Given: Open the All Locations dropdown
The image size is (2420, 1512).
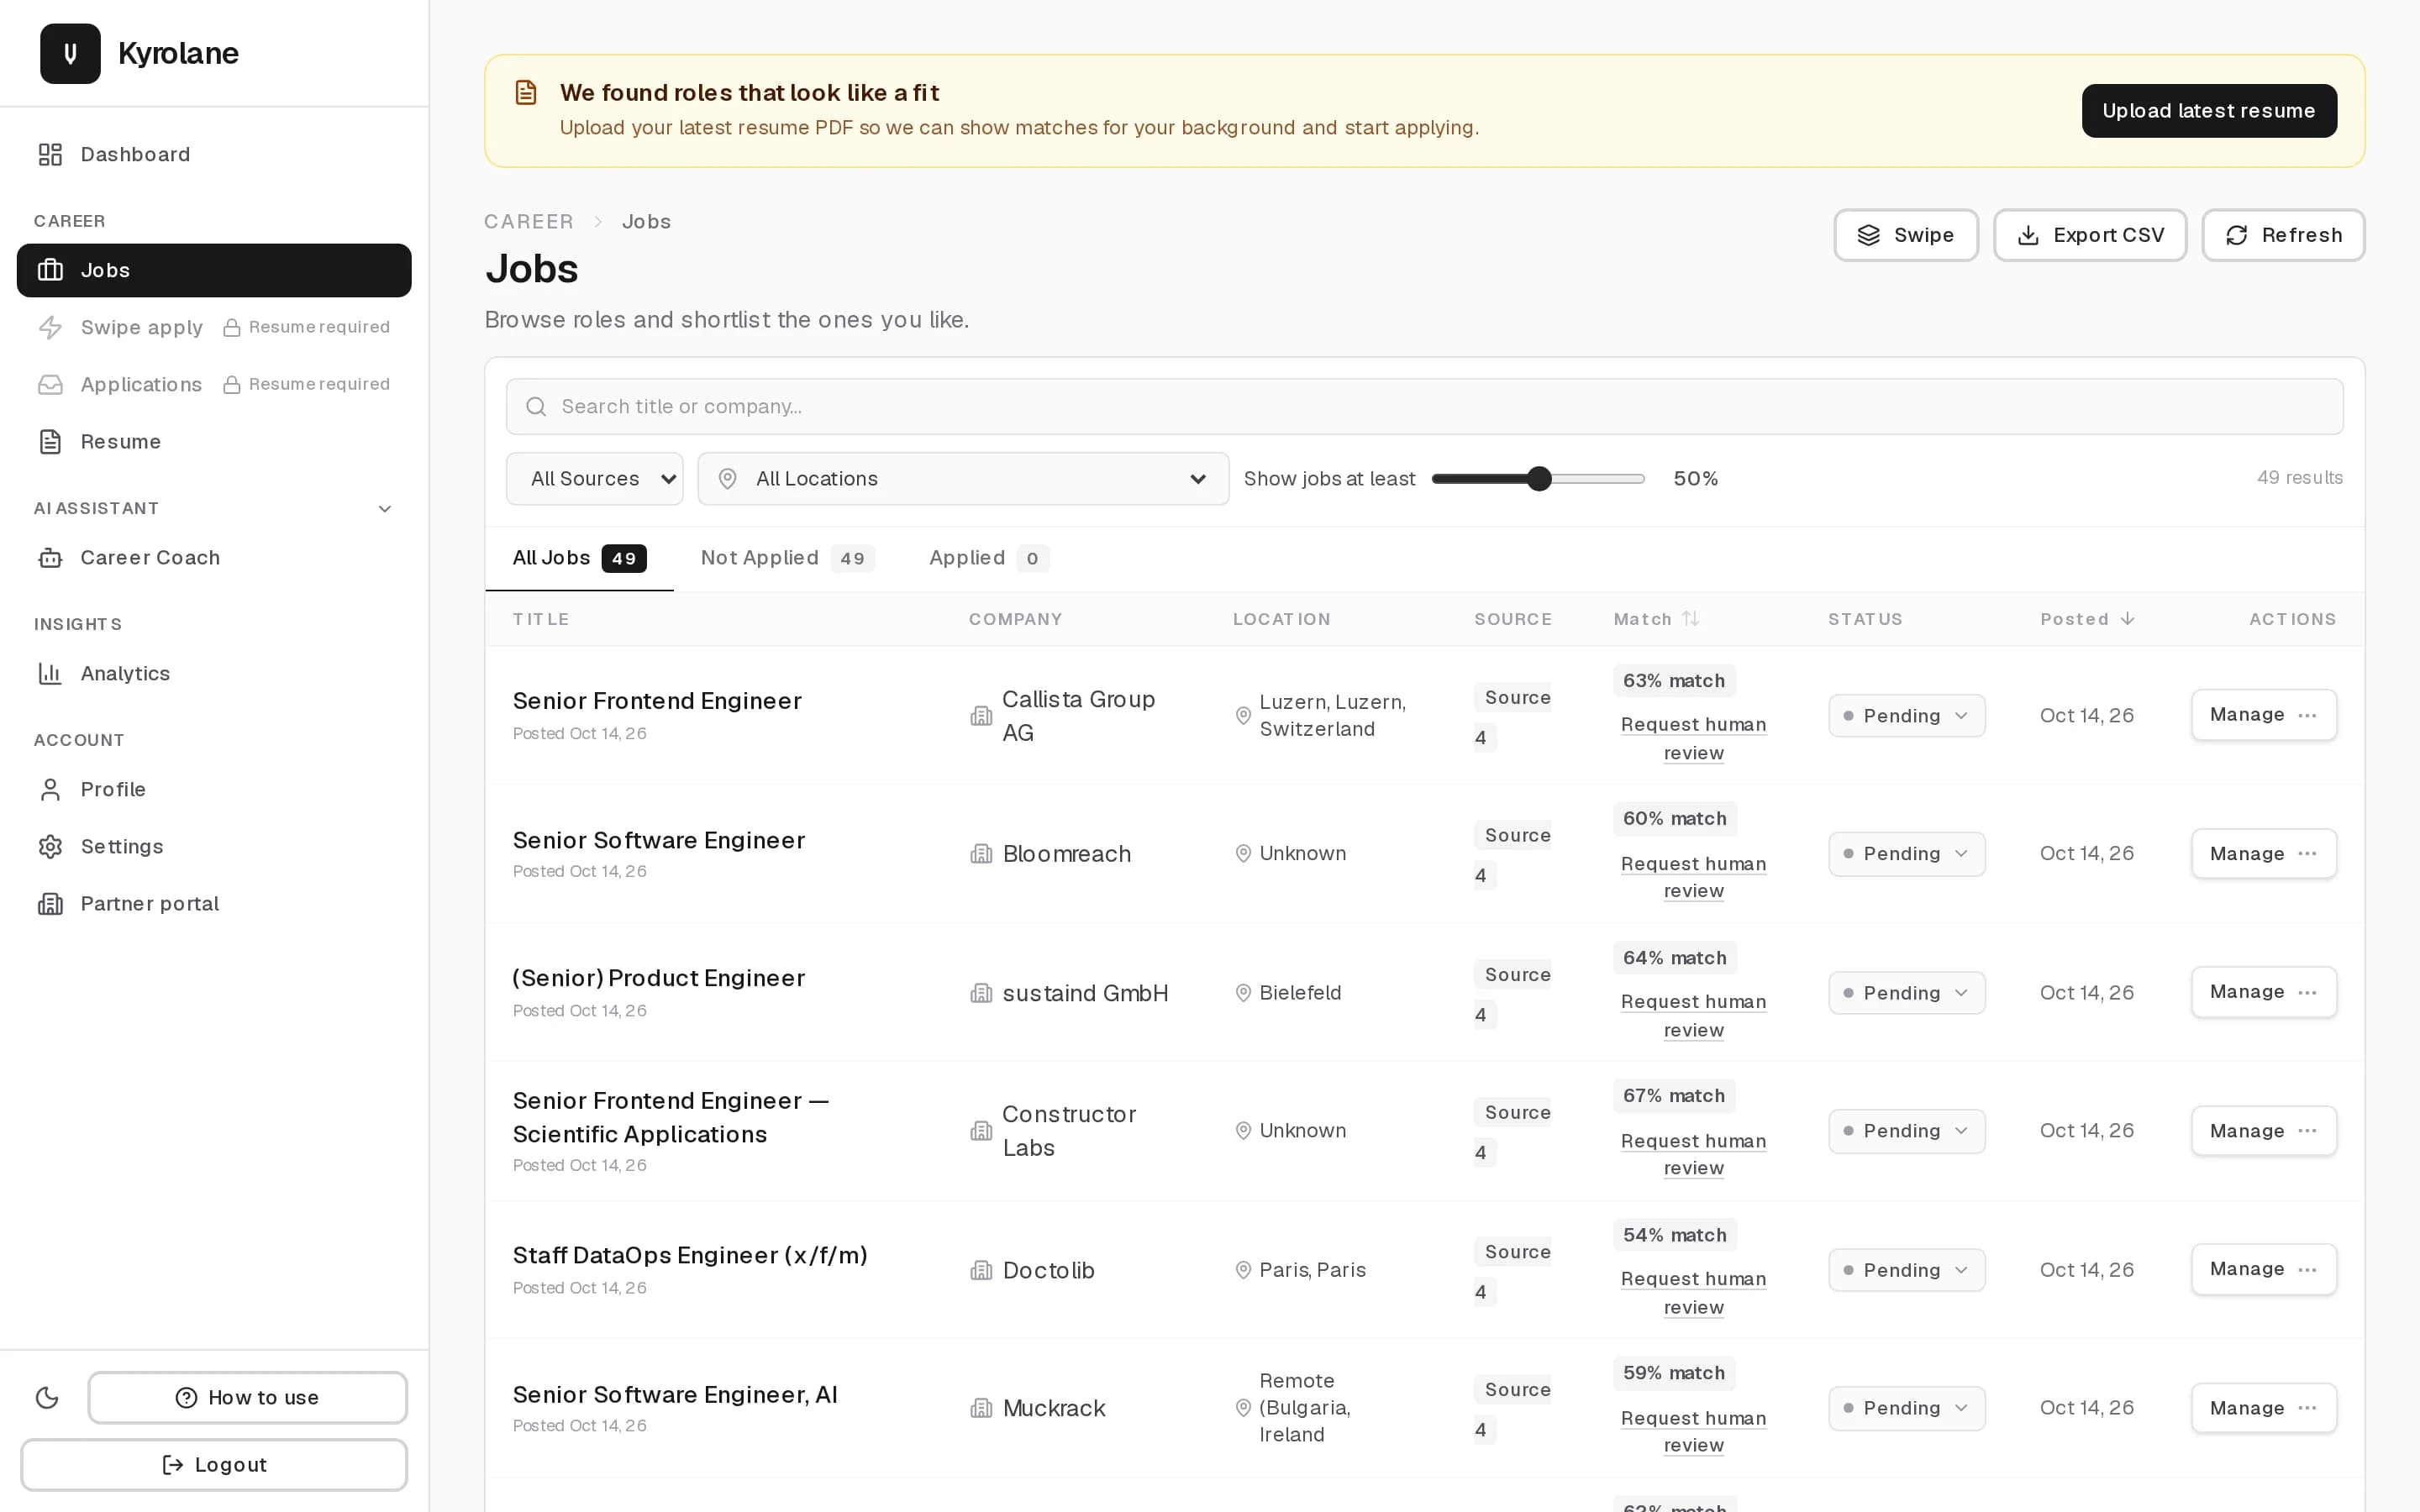Looking at the screenshot, I should point(963,479).
